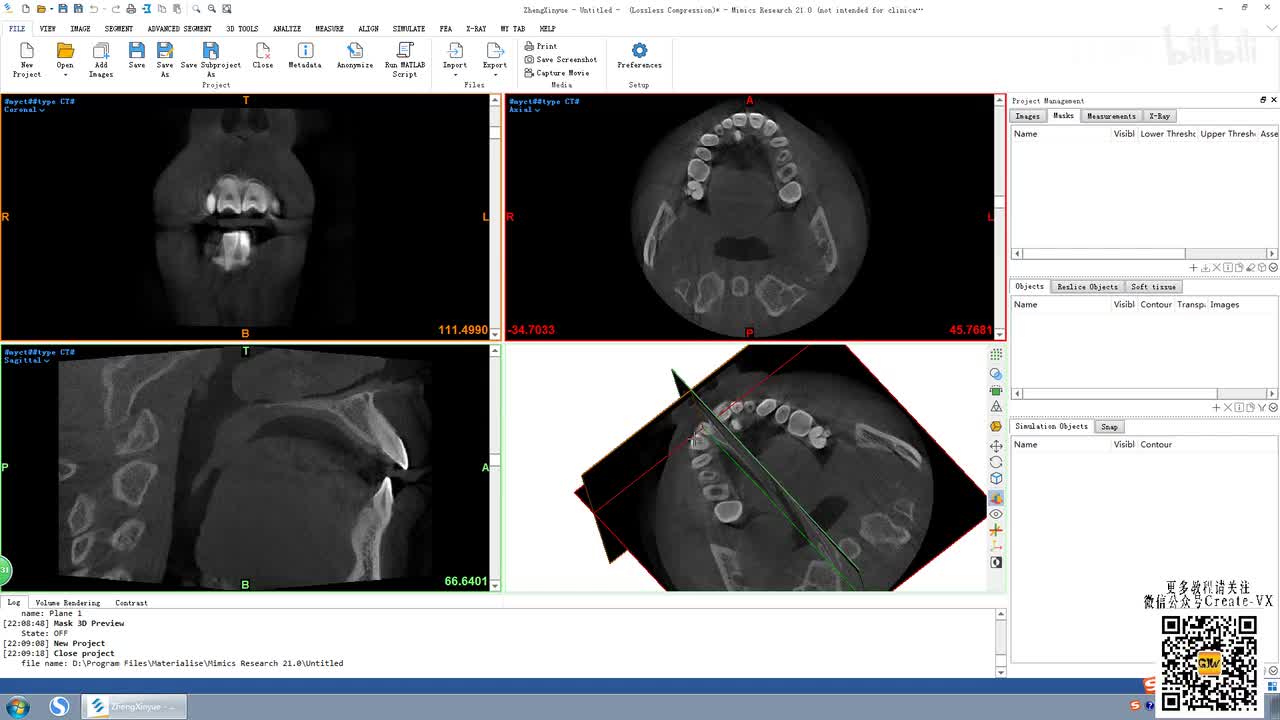Image resolution: width=1280 pixels, height=720 pixels.
Task: Toggle the coordinate system icon in 3D toolbar
Action: pyautogui.click(x=996, y=546)
